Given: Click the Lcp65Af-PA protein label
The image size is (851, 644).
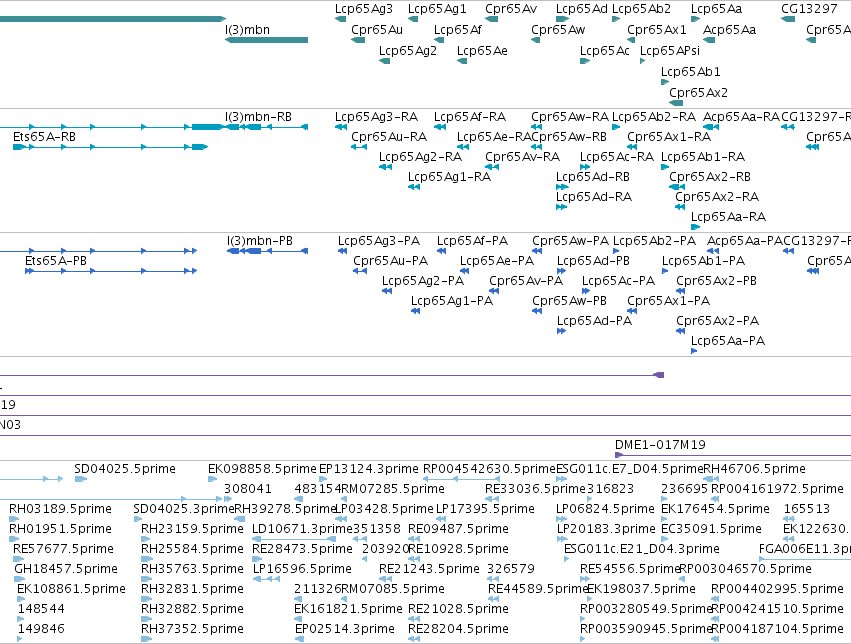Looking at the screenshot, I should click(x=472, y=241).
